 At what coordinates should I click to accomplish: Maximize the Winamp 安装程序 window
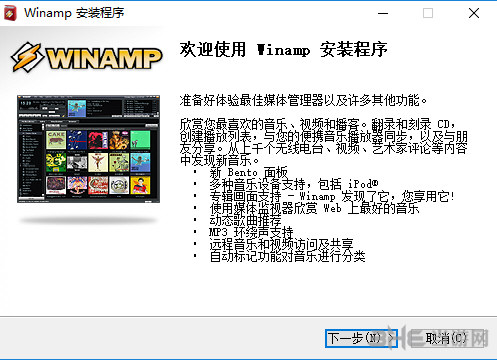point(428,13)
